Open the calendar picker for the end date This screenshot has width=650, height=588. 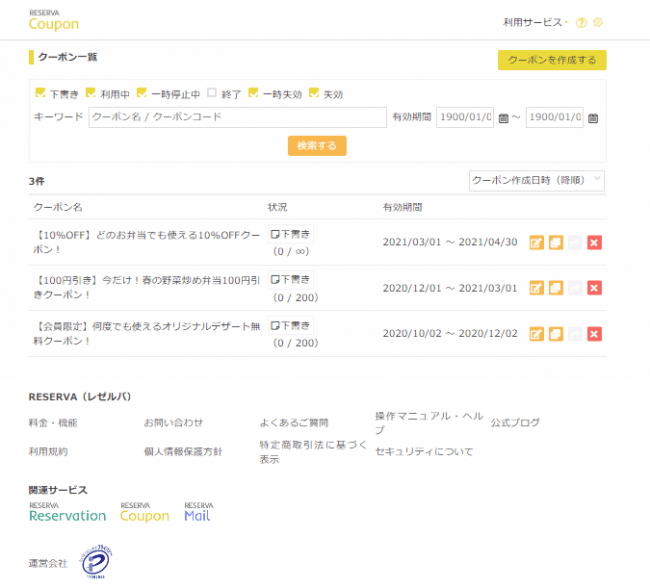(593, 118)
